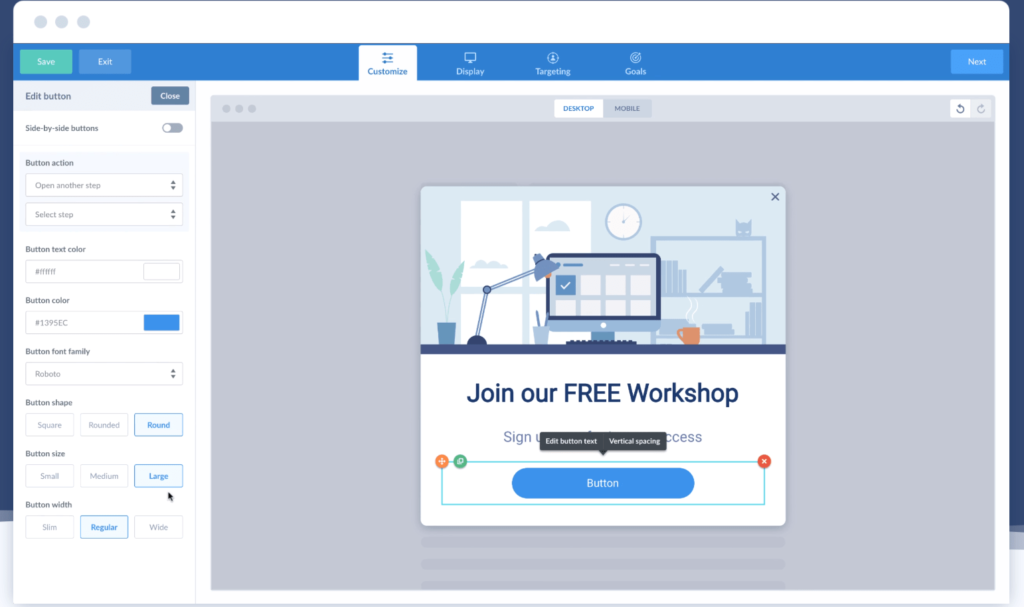Select the DESKTOP preview tab
This screenshot has height=607, width=1024.
tap(579, 108)
